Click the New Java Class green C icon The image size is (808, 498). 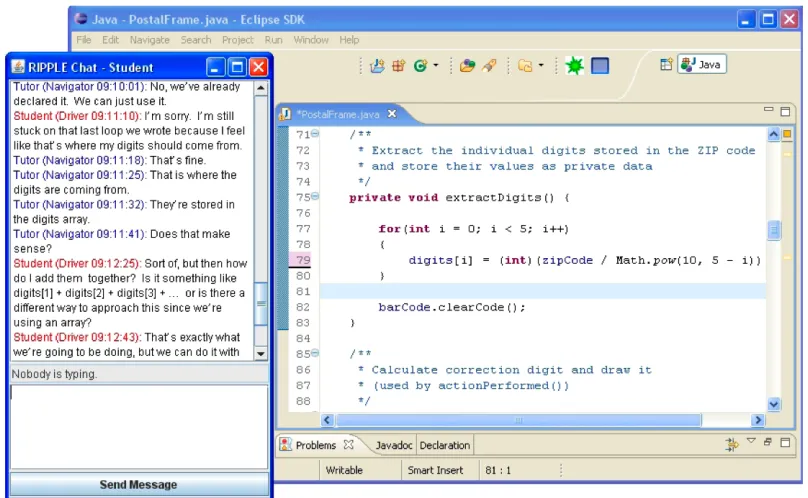pos(420,65)
